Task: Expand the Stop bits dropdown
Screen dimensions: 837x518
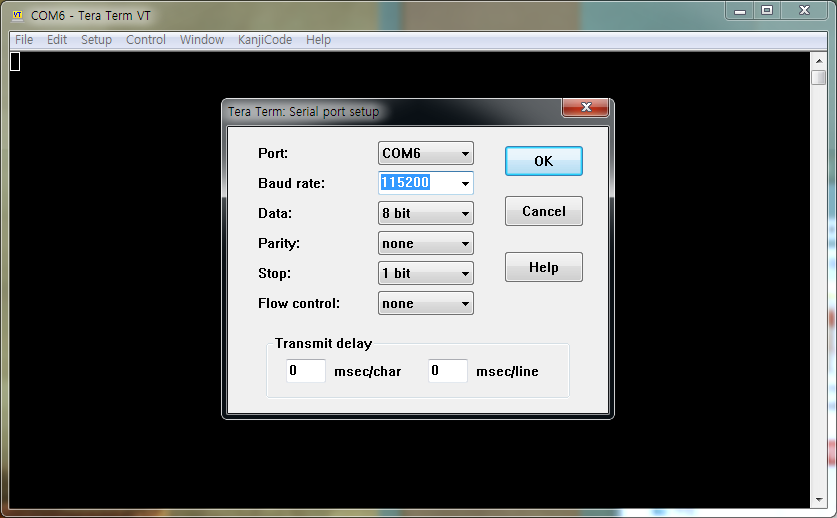Action: [425, 273]
